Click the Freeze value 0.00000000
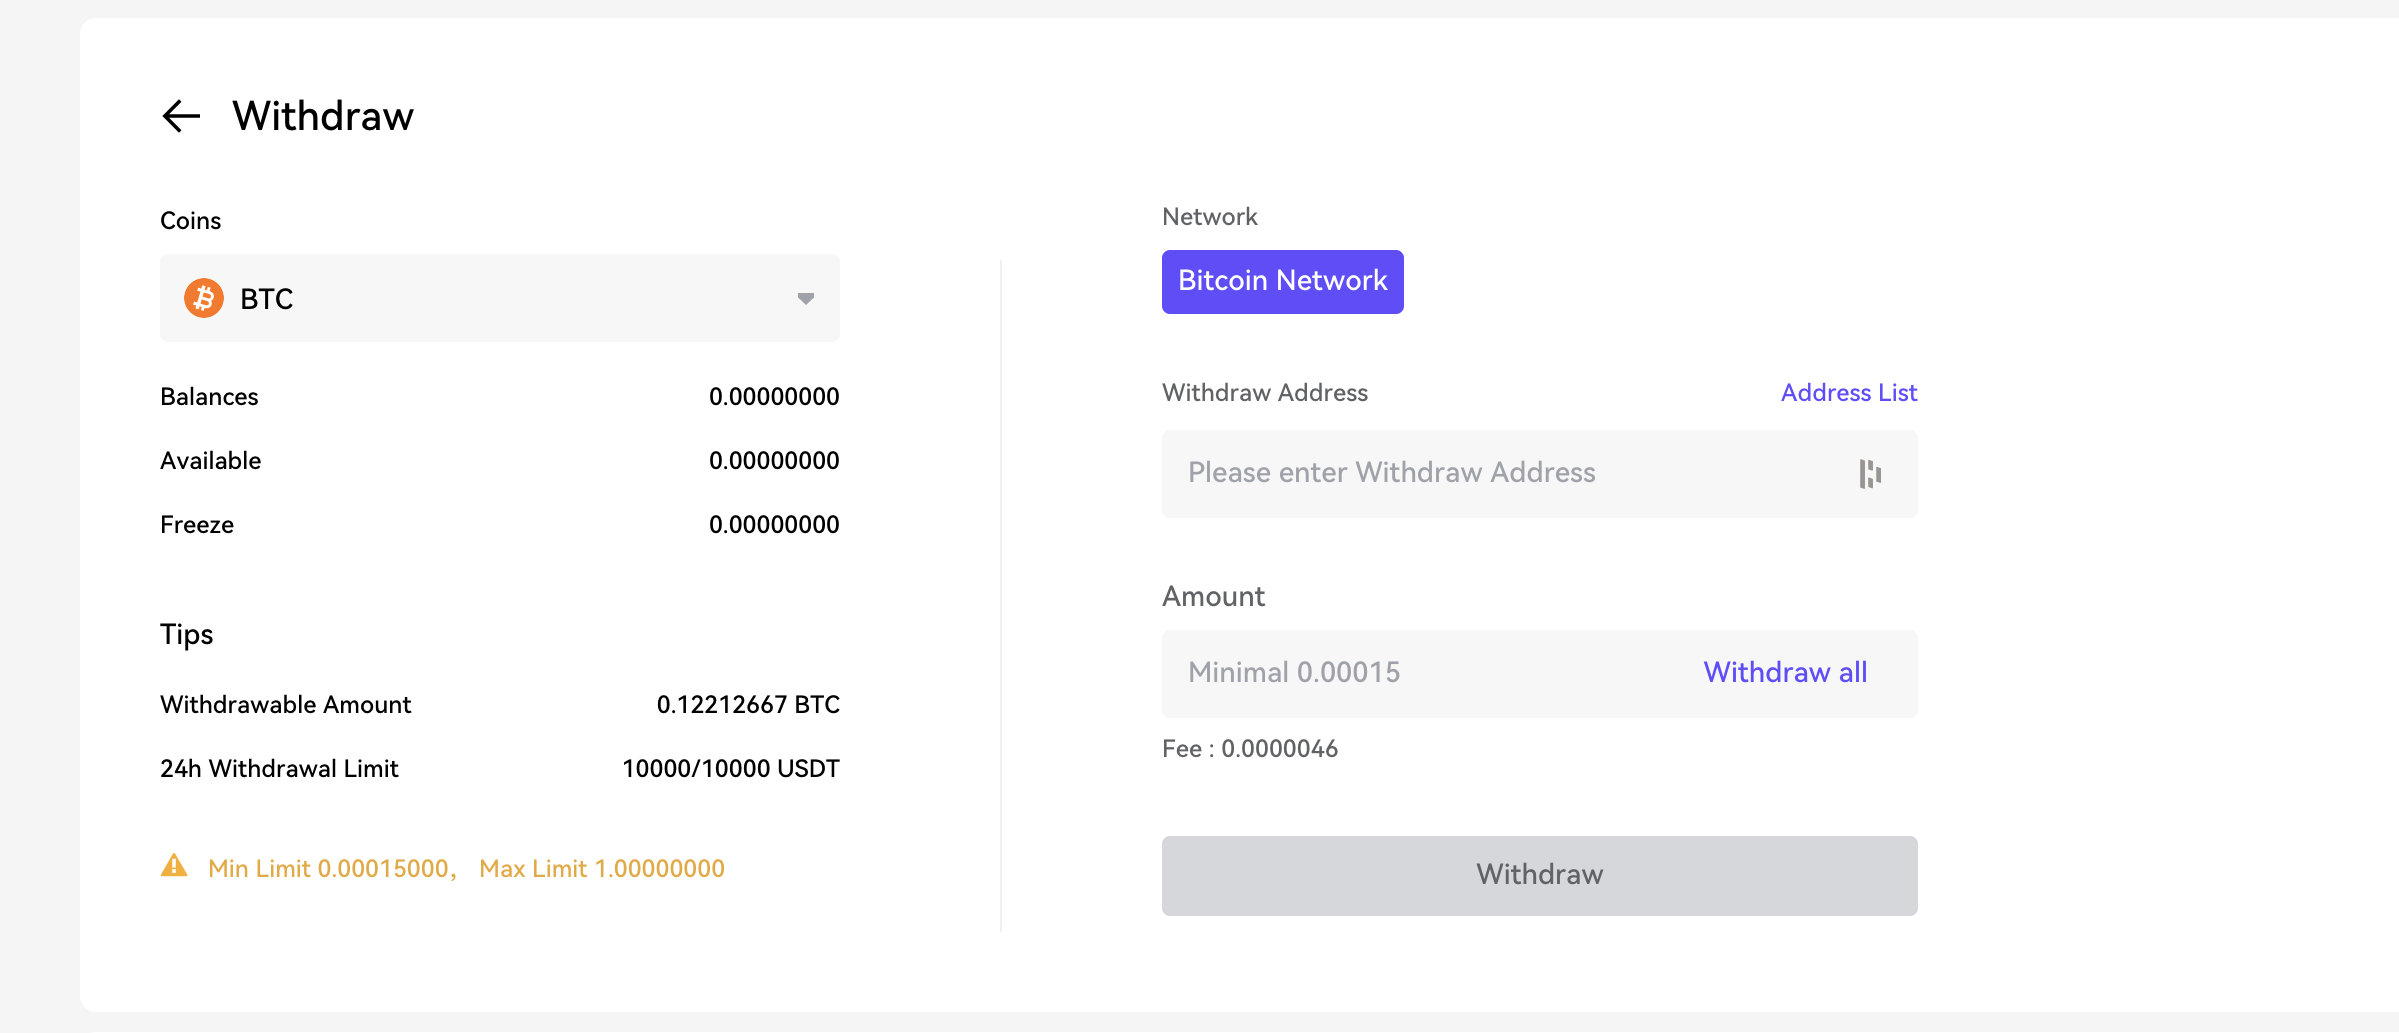 coord(774,525)
